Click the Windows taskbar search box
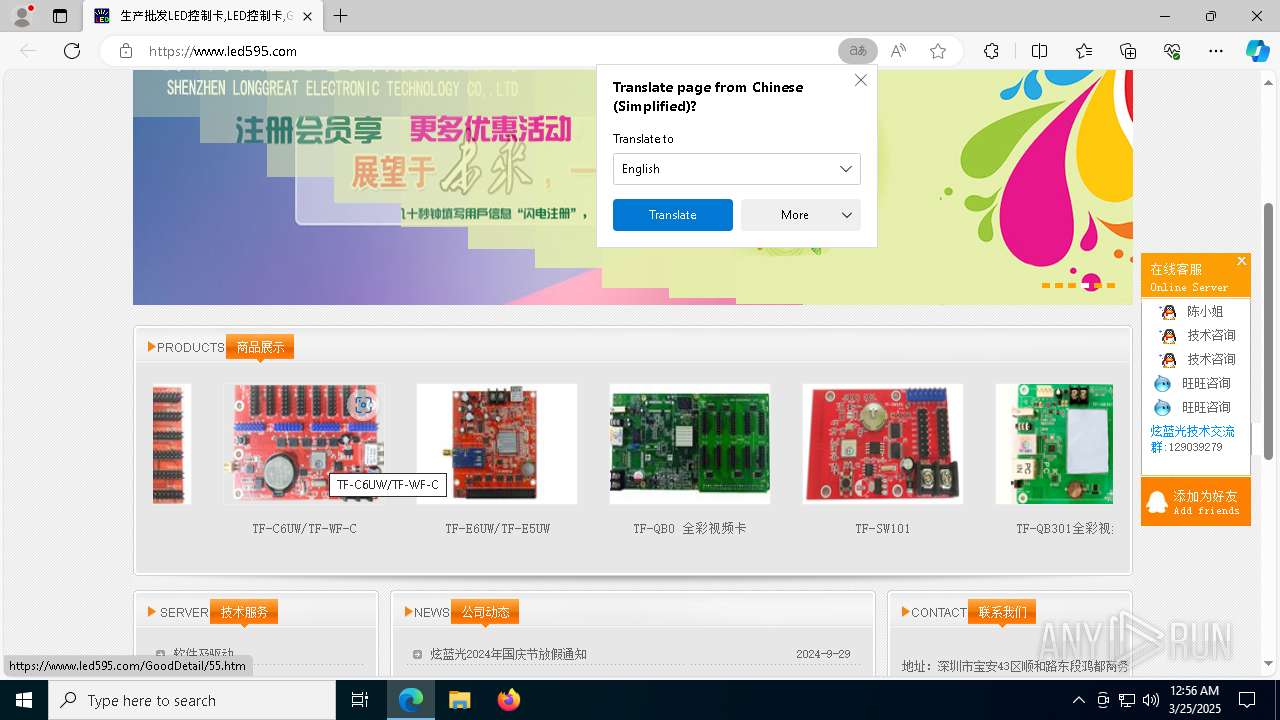The image size is (1280, 720). click(x=192, y=700)
